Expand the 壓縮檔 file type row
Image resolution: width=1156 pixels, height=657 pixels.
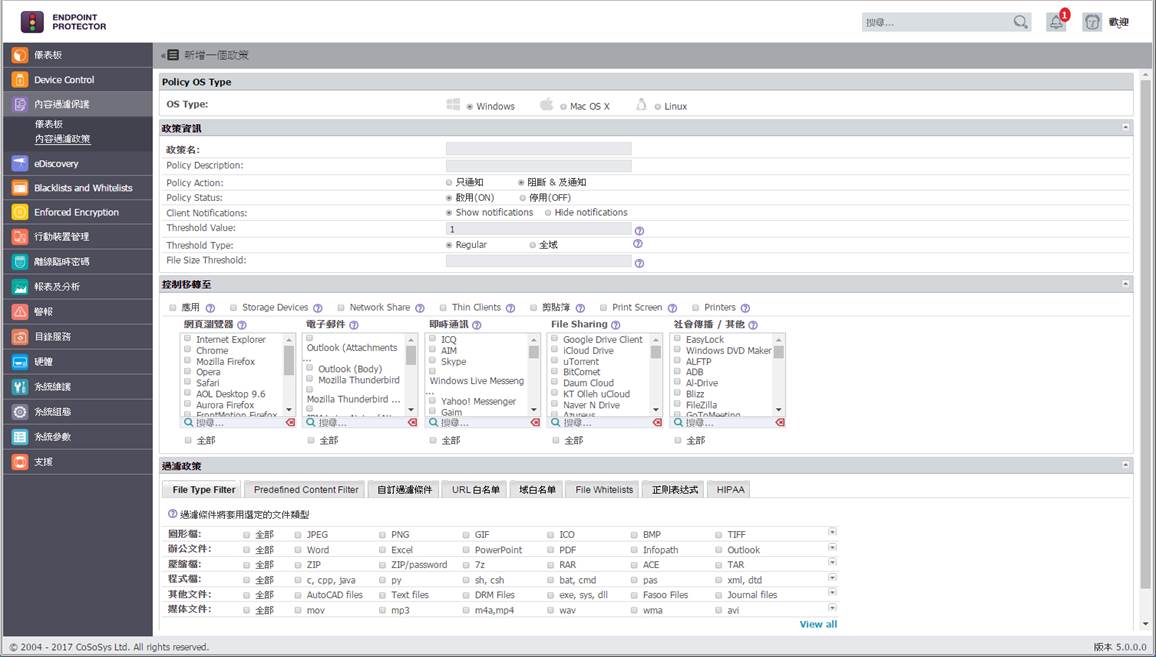point(832,562)
